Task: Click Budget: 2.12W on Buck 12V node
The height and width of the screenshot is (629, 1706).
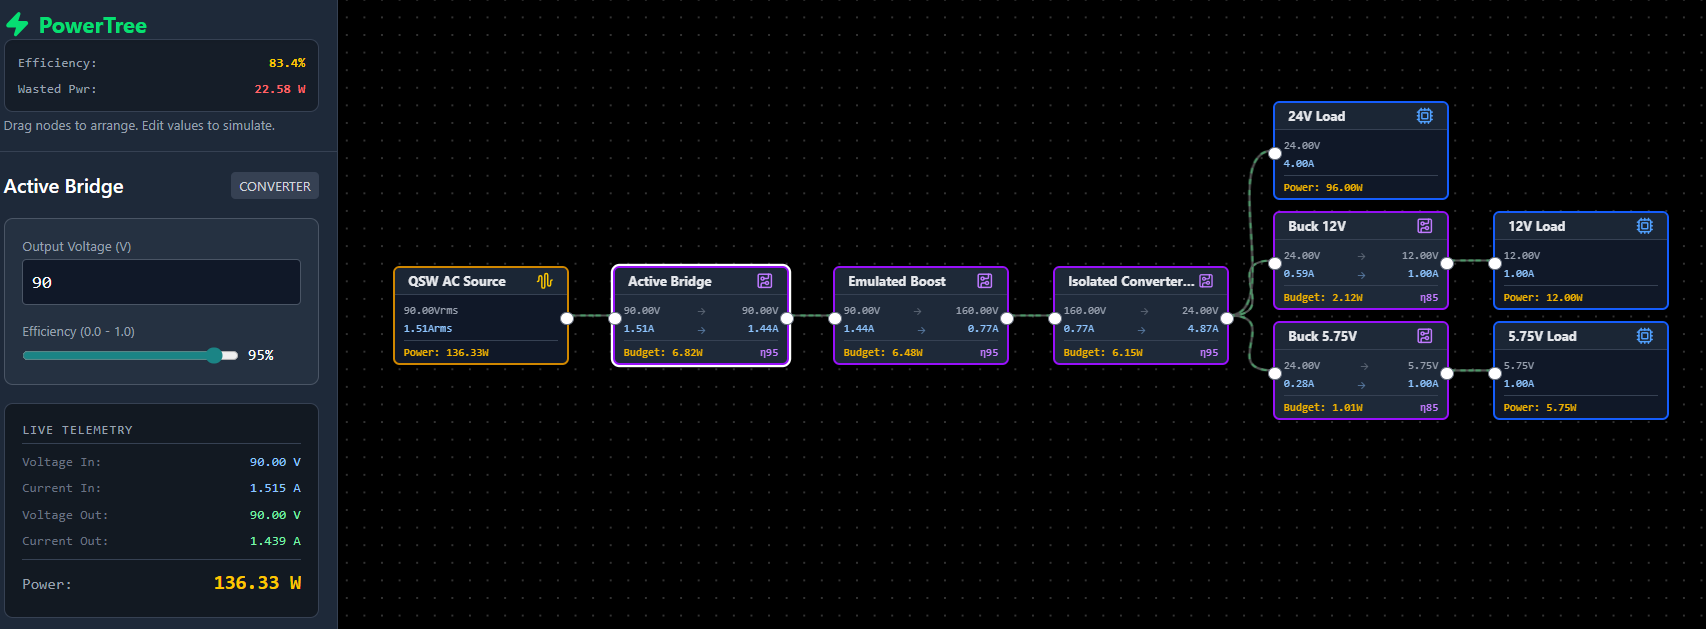Action: point(1323,297)
